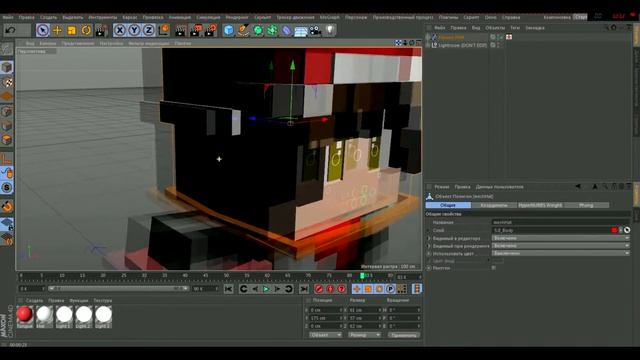Select the Move tool cross icon
Image resolution: width=640 pixels, height=360 pixels.
(x=57, y=30)
